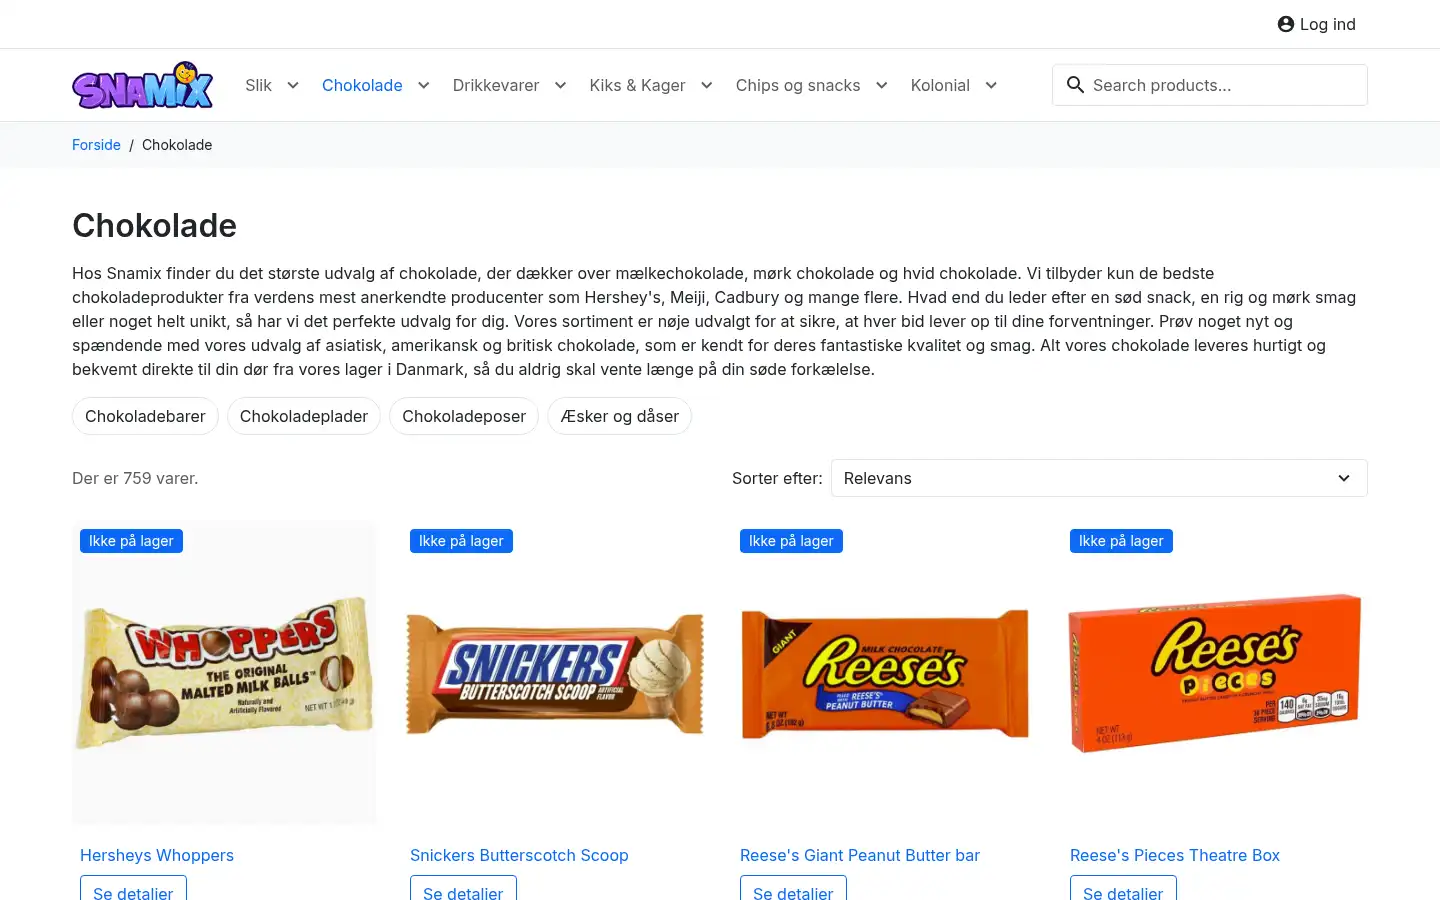Click the current Chokolade breadcrumb text
Viewport: 1440px width, 900px height.
tap(177, 145)
